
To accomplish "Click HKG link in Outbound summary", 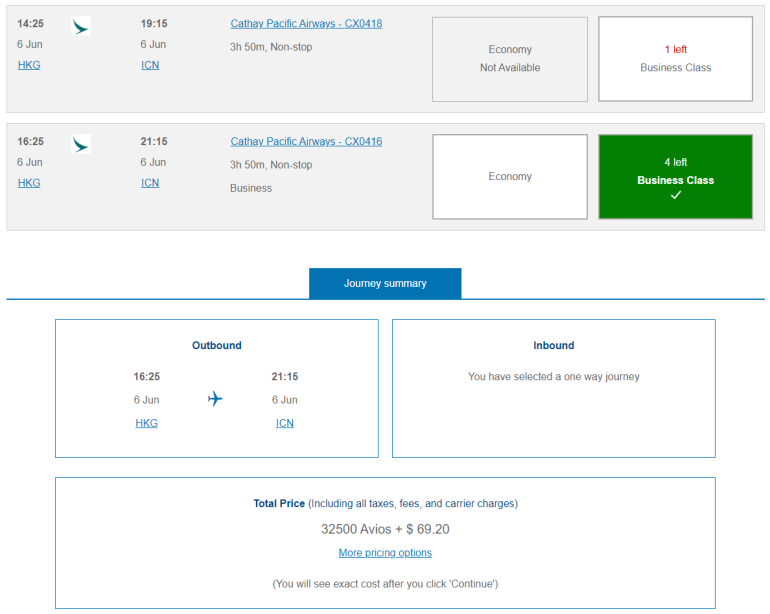I will click(x=146, y=423).
